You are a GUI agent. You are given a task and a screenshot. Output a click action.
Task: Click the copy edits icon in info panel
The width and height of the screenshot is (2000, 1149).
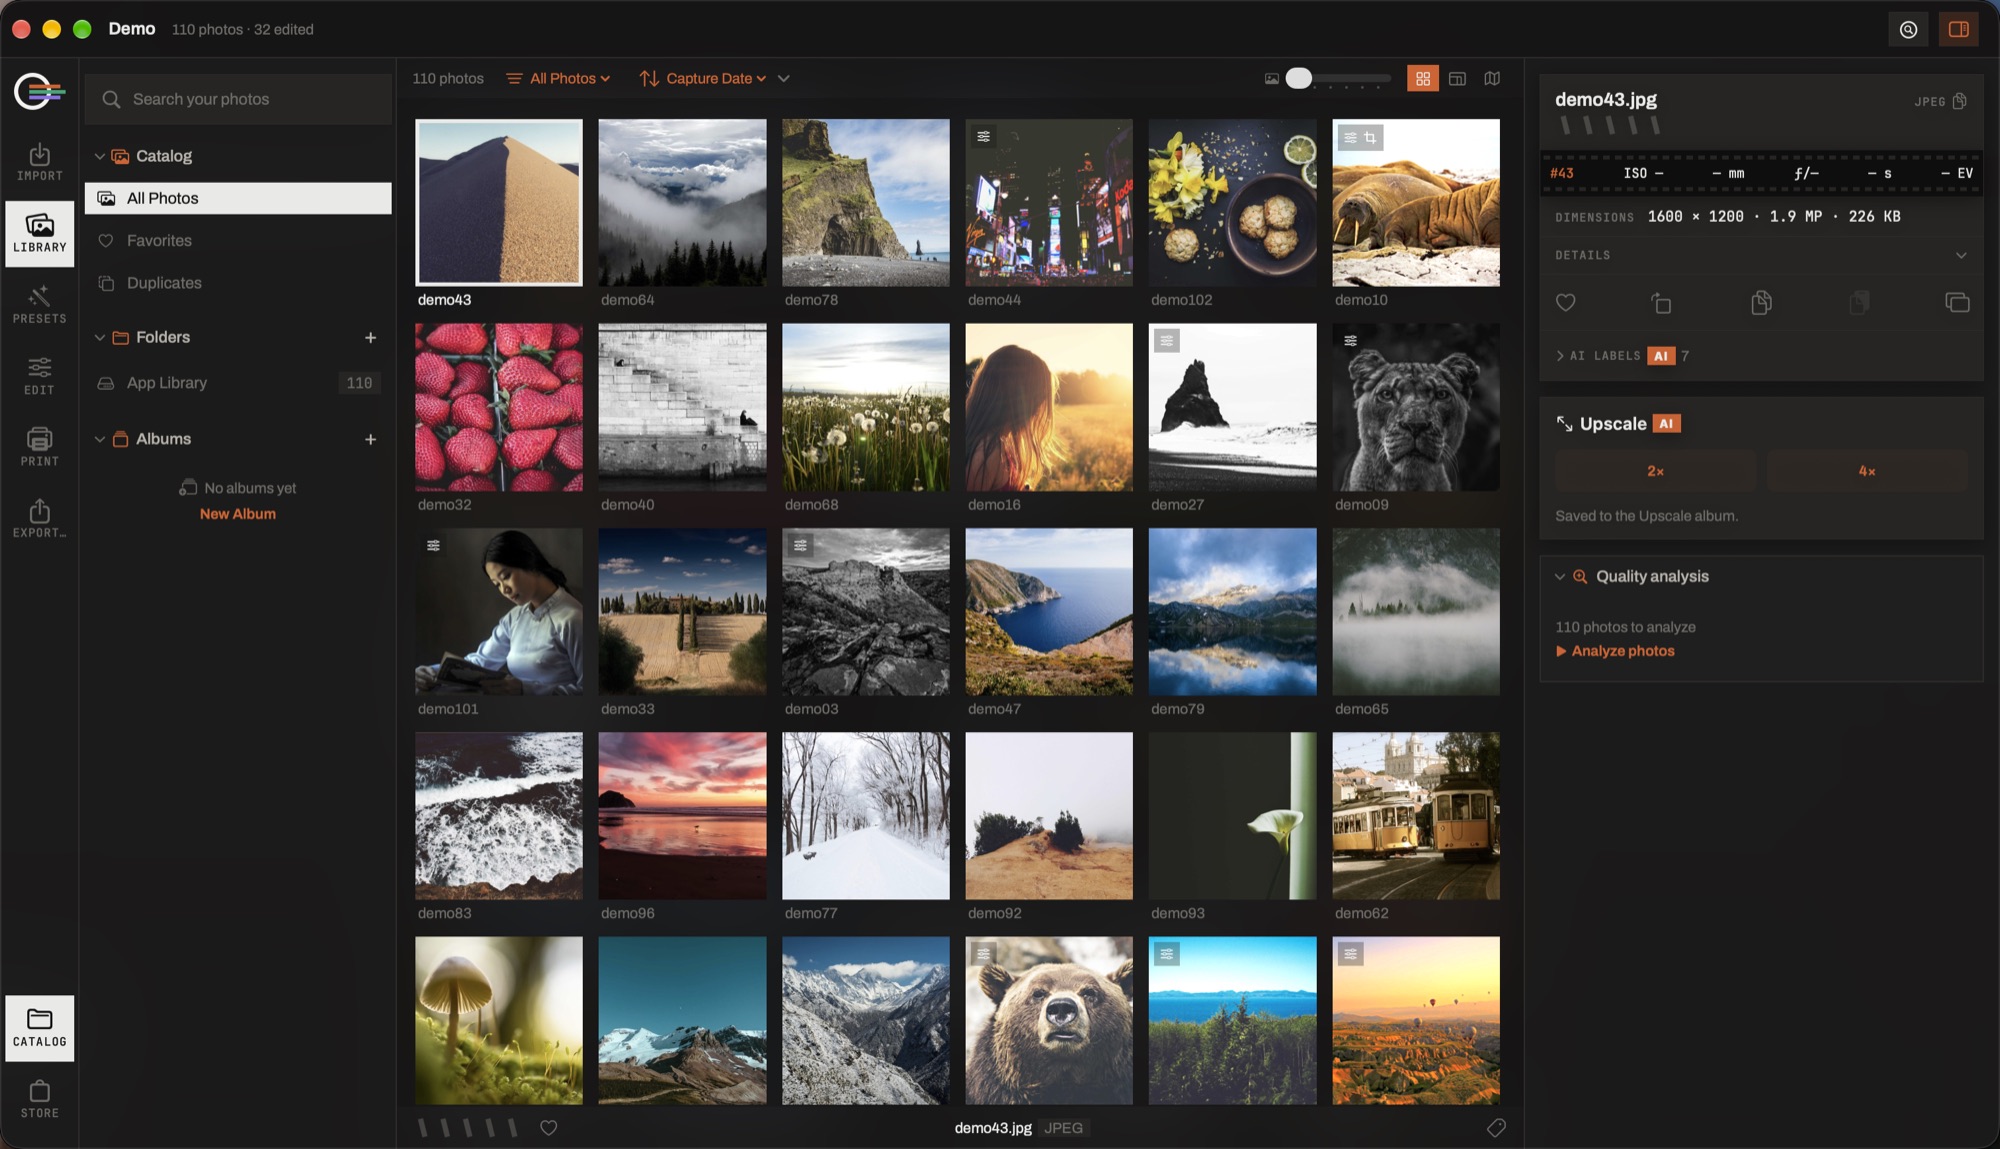pos(1761,302)
